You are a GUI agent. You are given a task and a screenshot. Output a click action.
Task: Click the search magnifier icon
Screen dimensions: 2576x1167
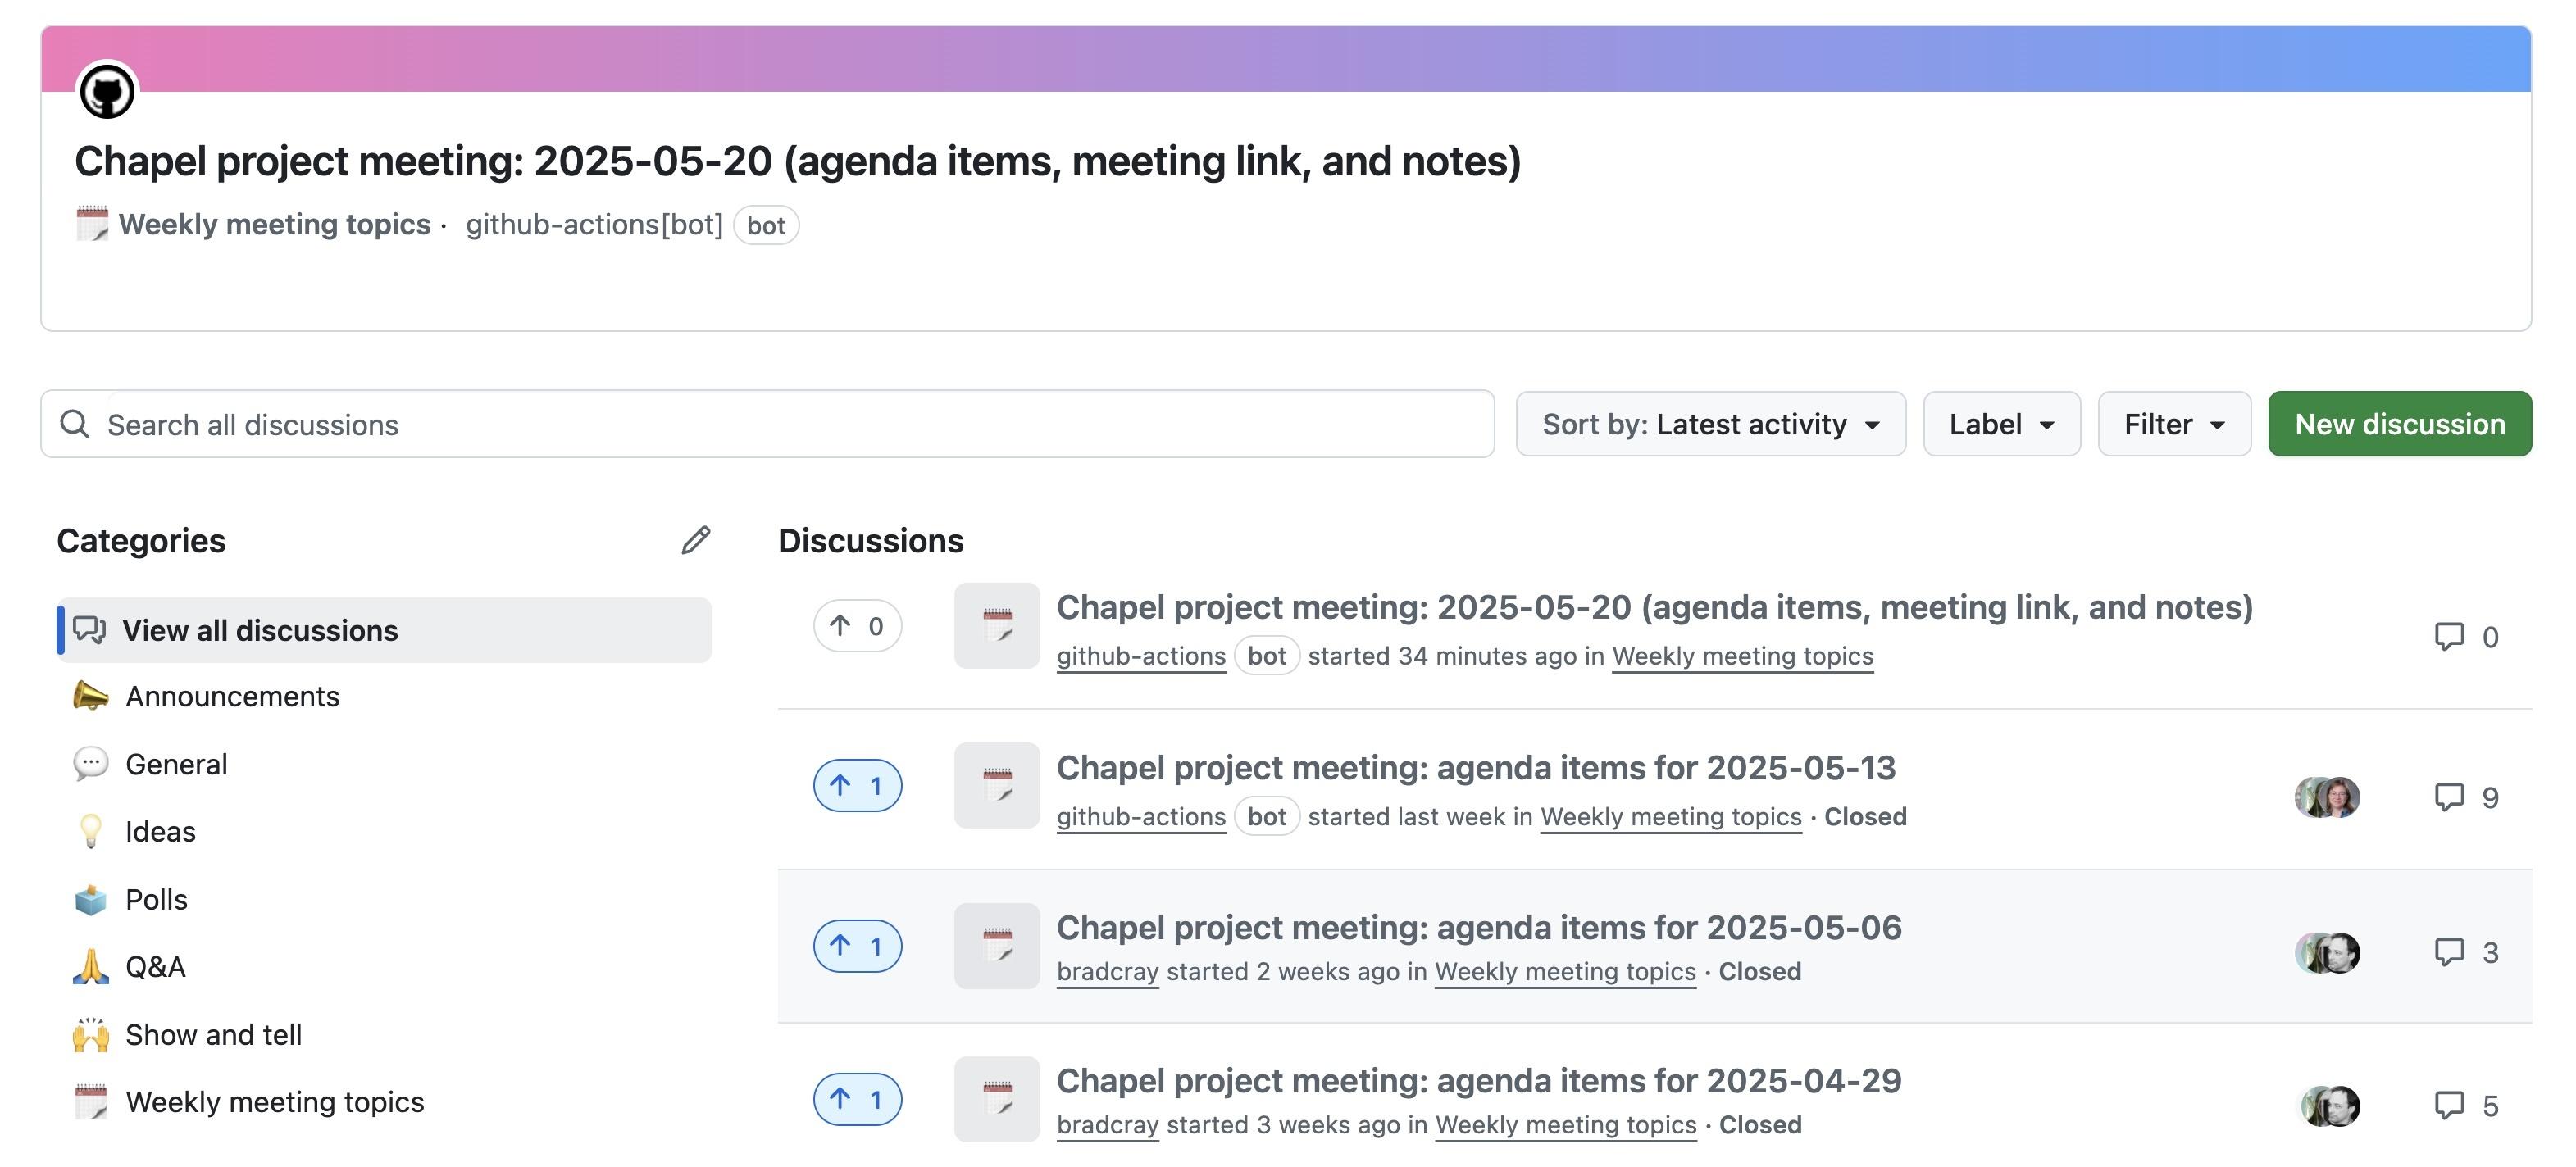75,424
